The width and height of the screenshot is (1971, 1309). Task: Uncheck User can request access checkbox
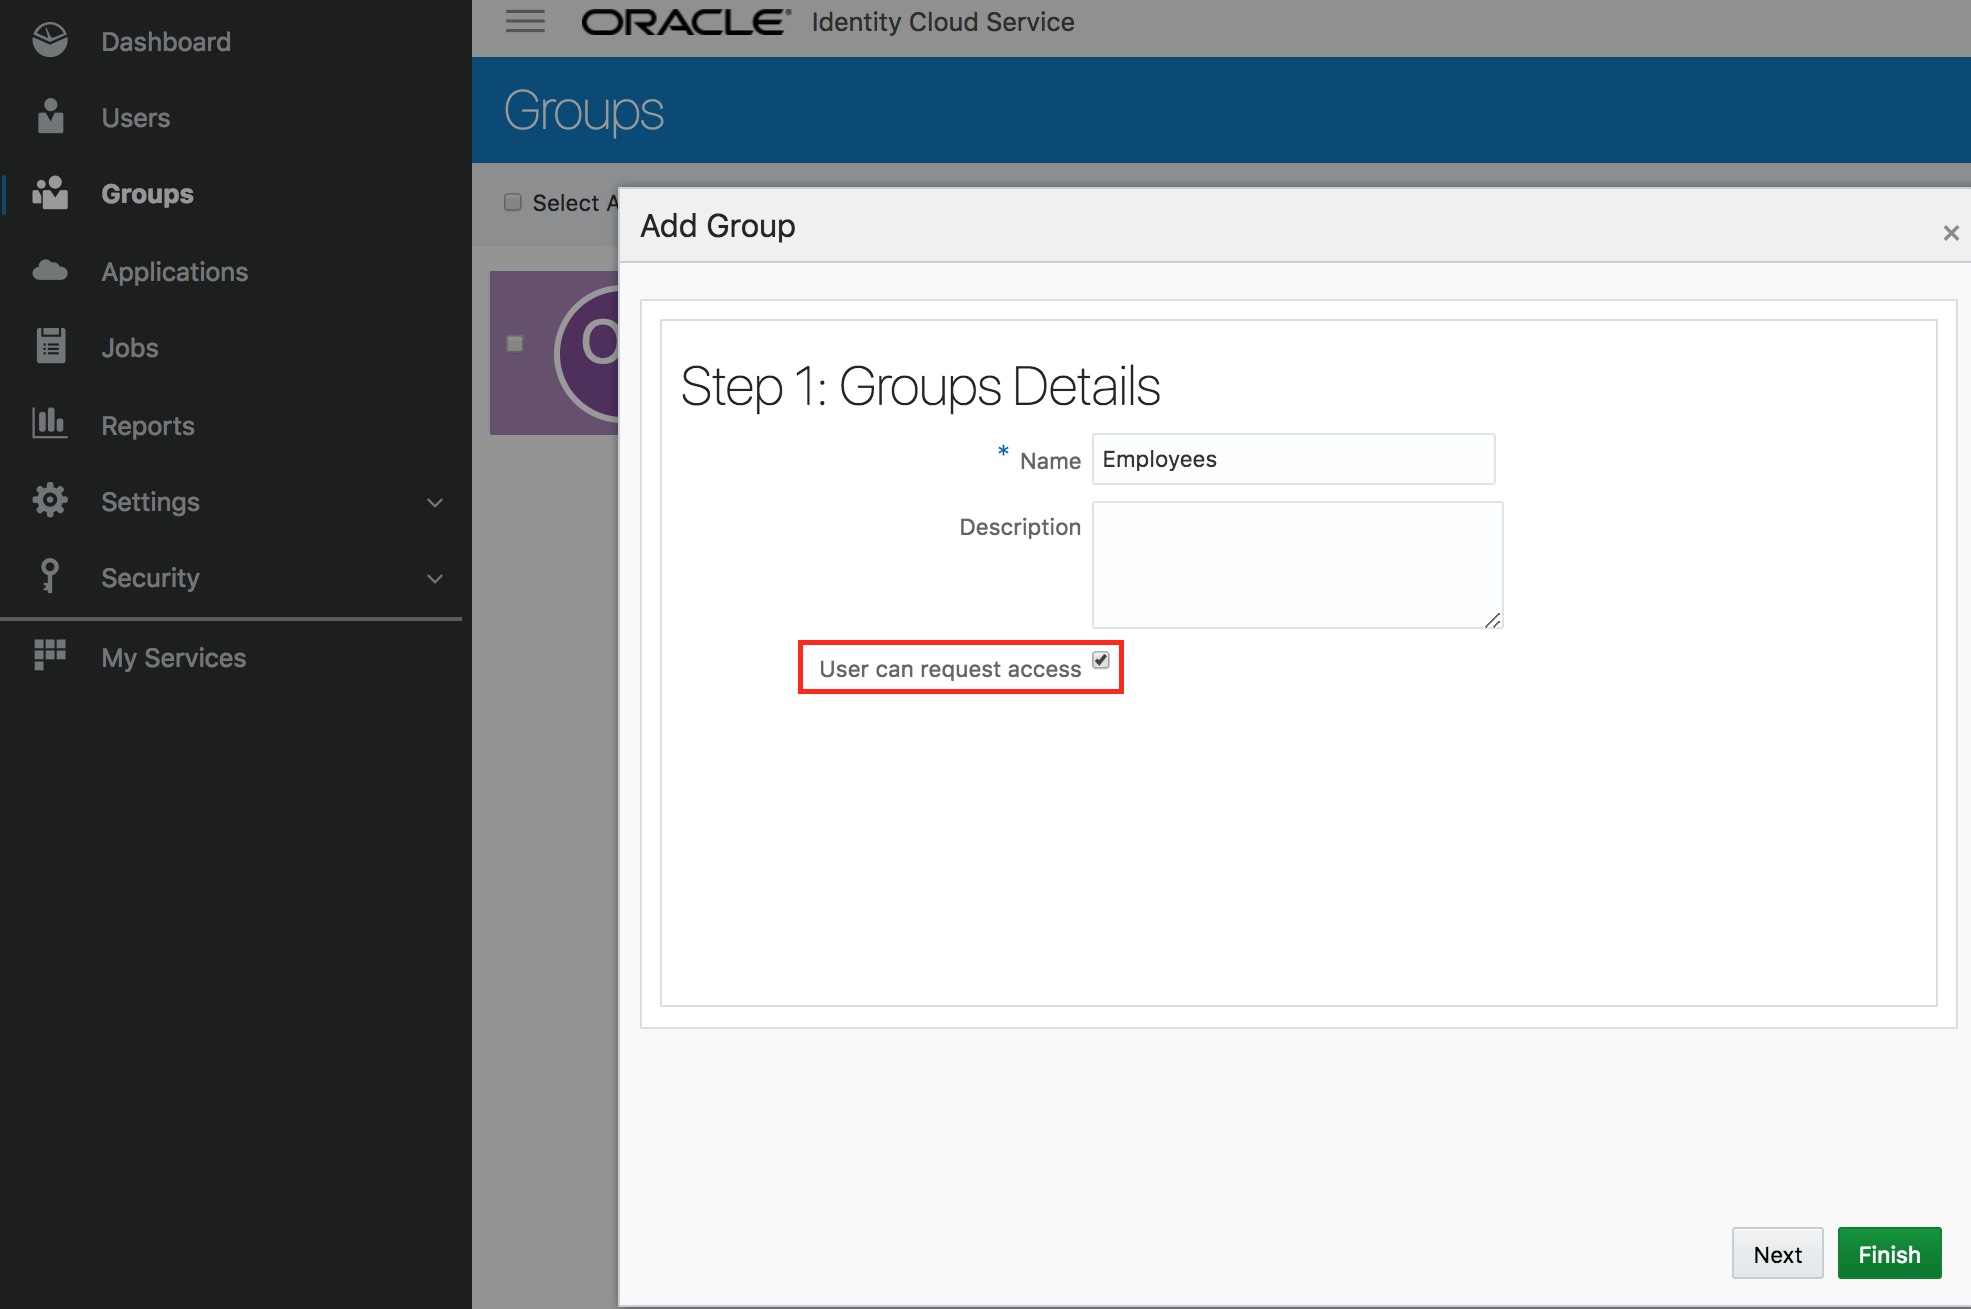pos(1101,660)
